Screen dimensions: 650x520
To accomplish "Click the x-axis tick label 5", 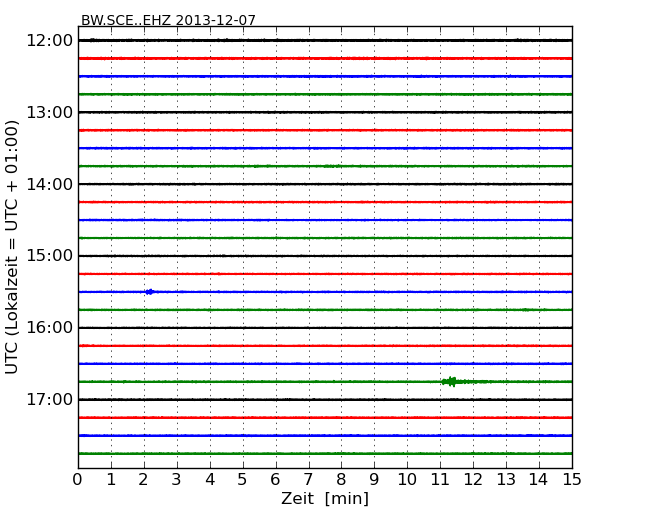I will (243, 479).
